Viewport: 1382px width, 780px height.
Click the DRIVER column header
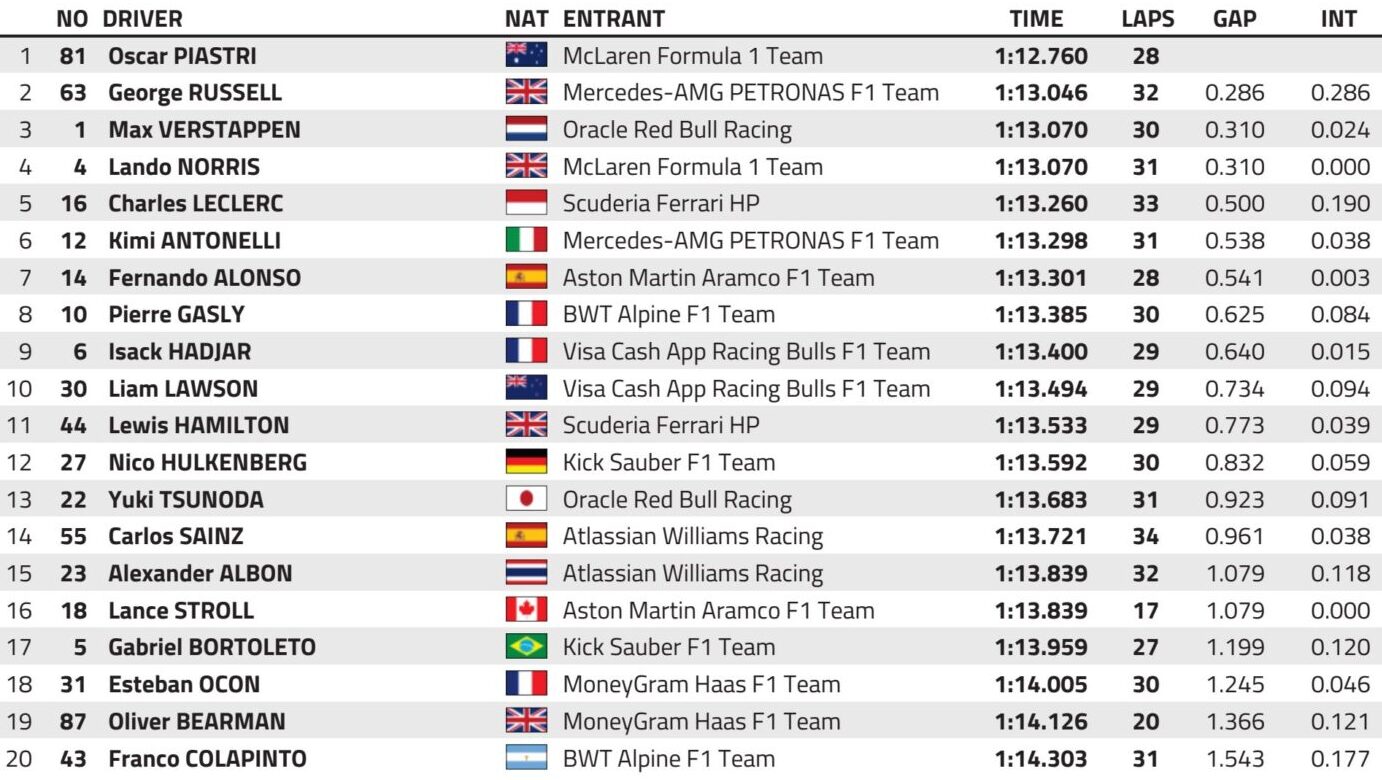click(142, 18)
